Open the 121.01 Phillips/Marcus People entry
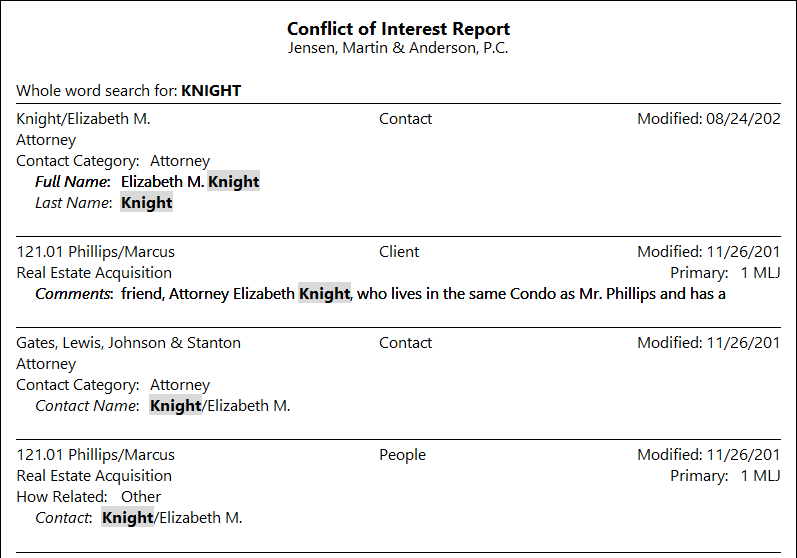The height and width of the screenshot is (558, 797). [x=96, y=454]
